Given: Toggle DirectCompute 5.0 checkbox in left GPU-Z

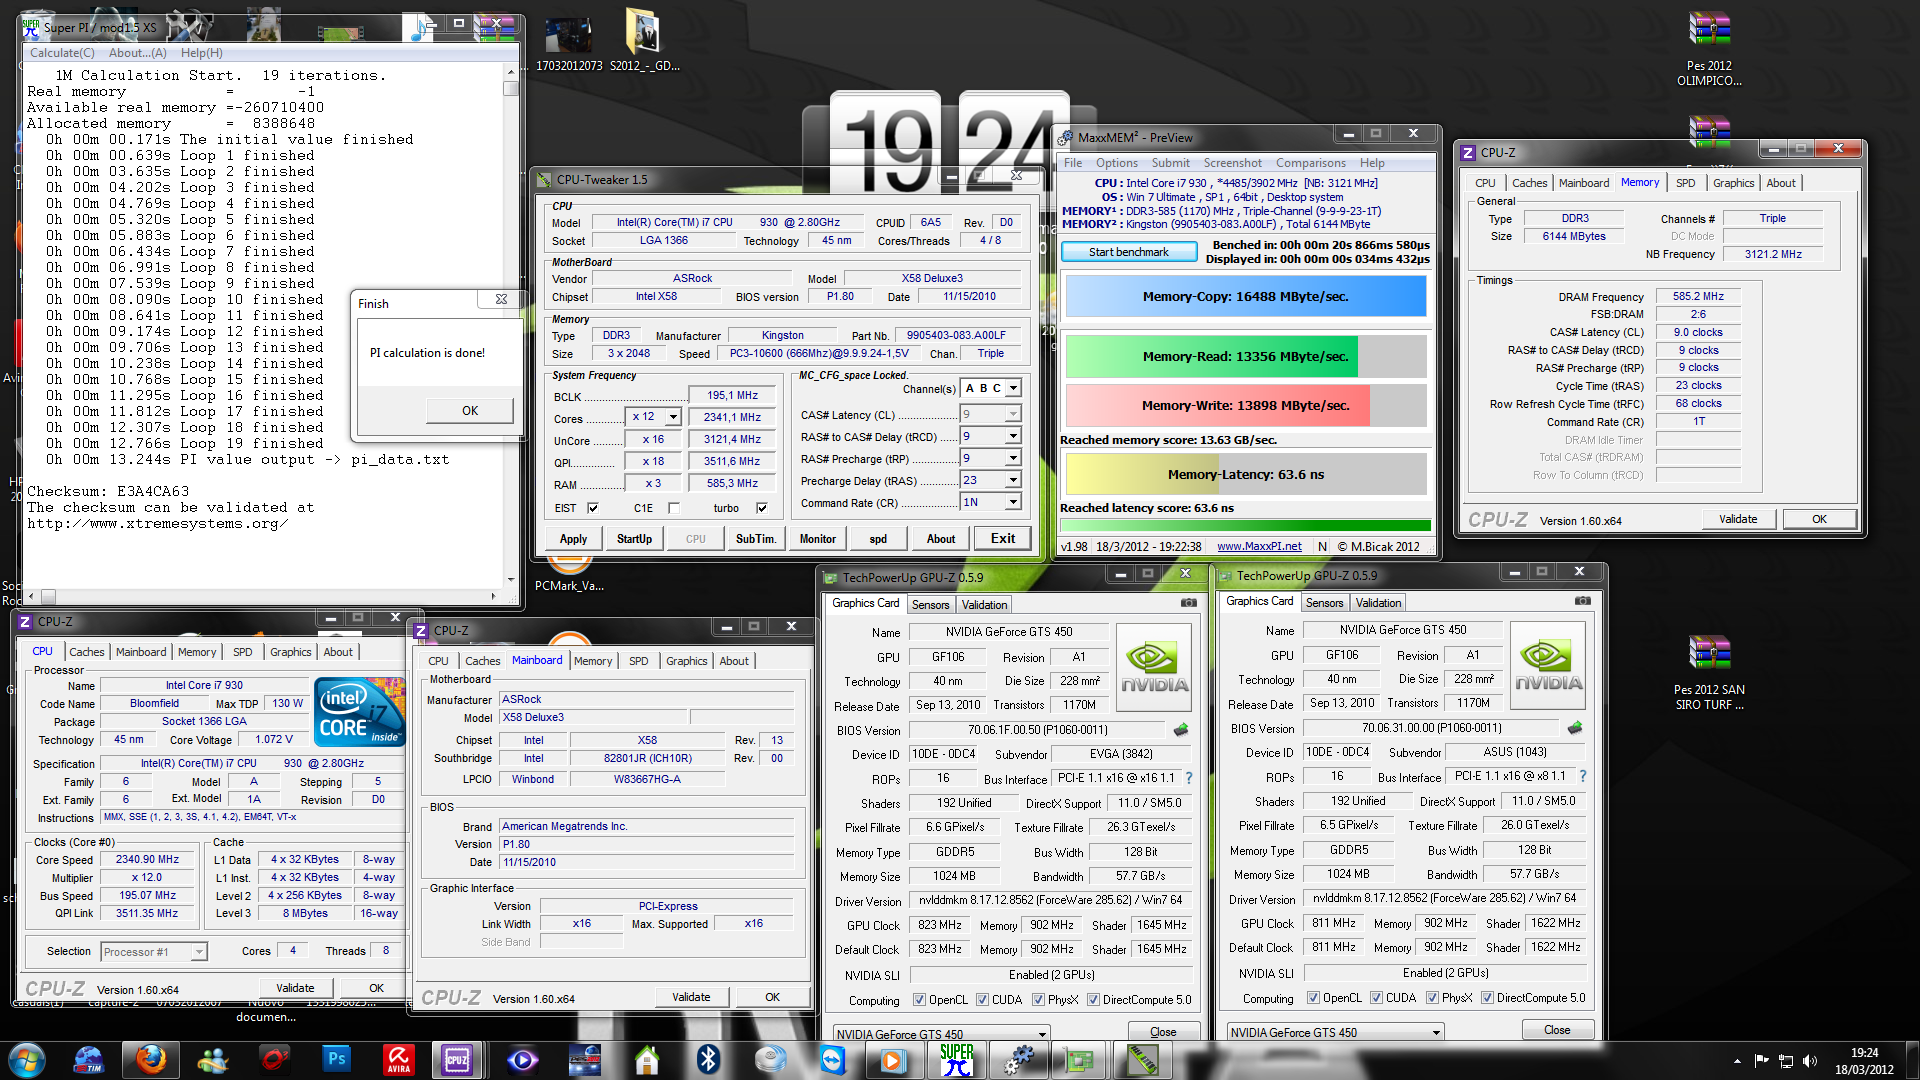Looking at the screenshot, I should 1094,1000.
